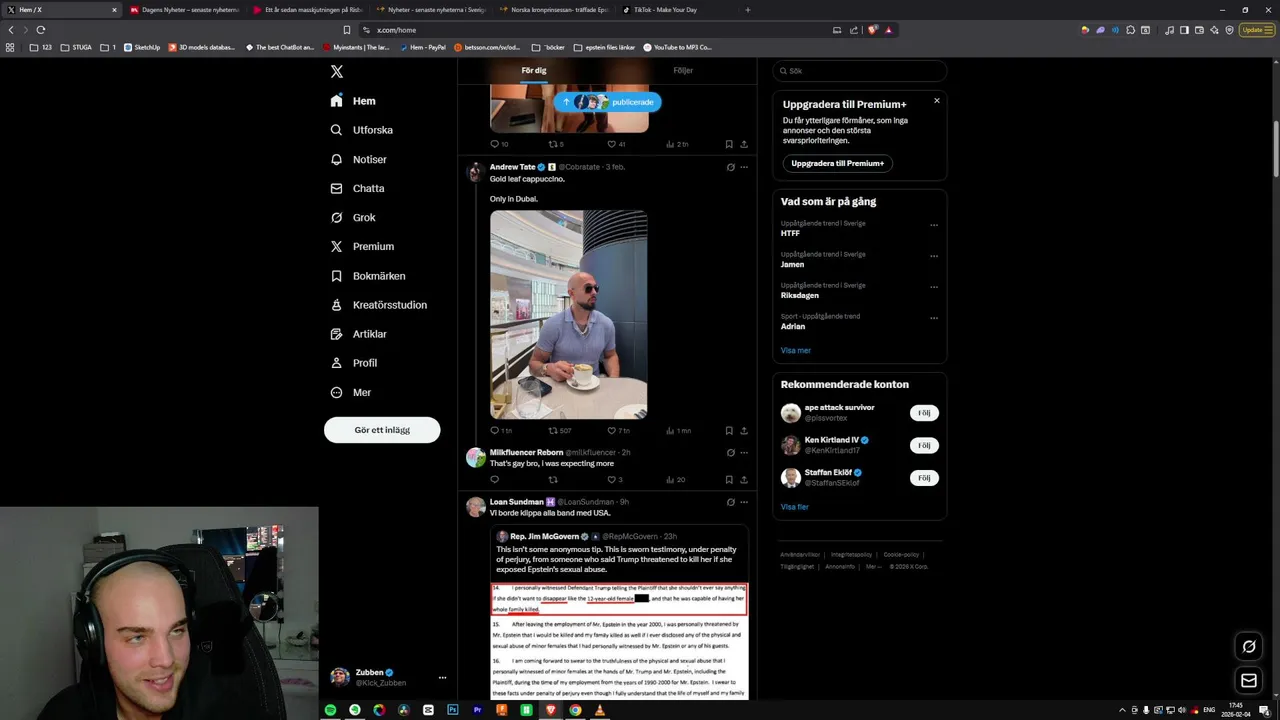Go to Profil page

pyautogui.click(x=353, y=363)
